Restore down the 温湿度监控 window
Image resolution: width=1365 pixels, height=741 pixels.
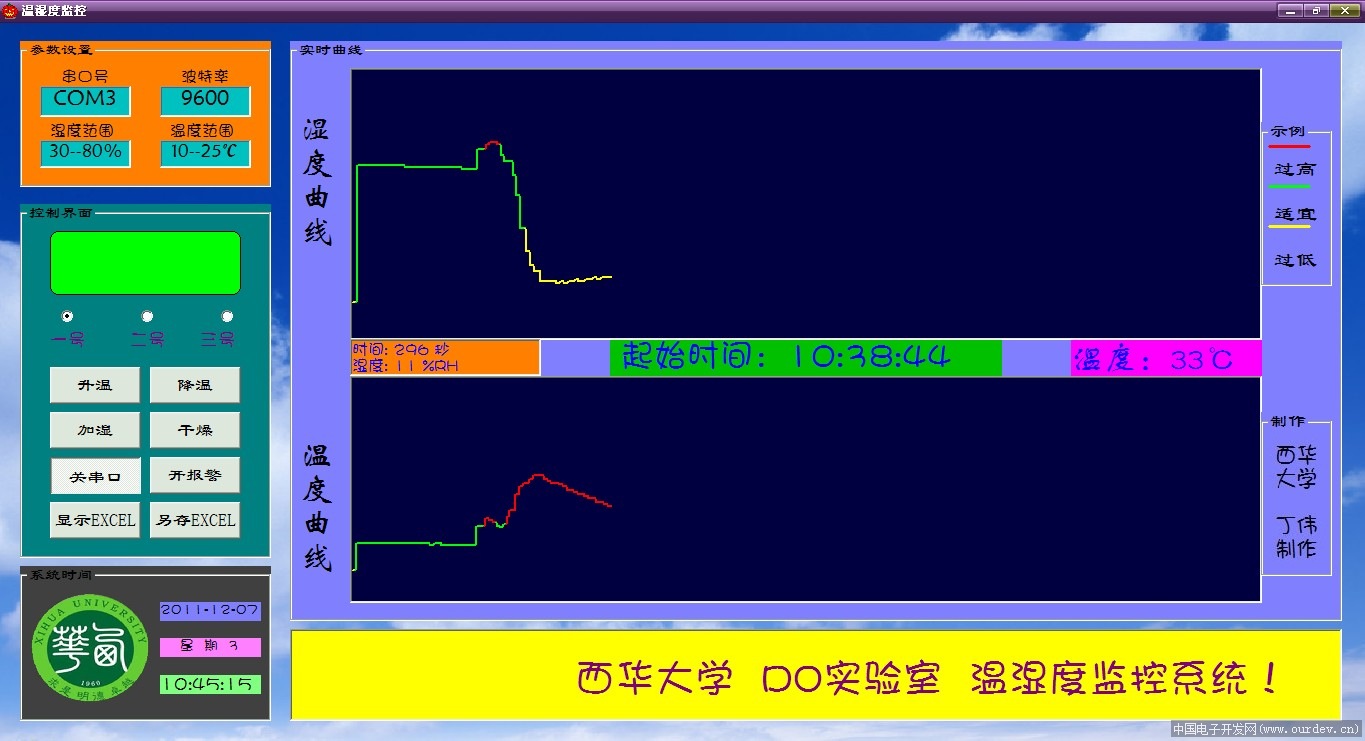(1317, 10)
